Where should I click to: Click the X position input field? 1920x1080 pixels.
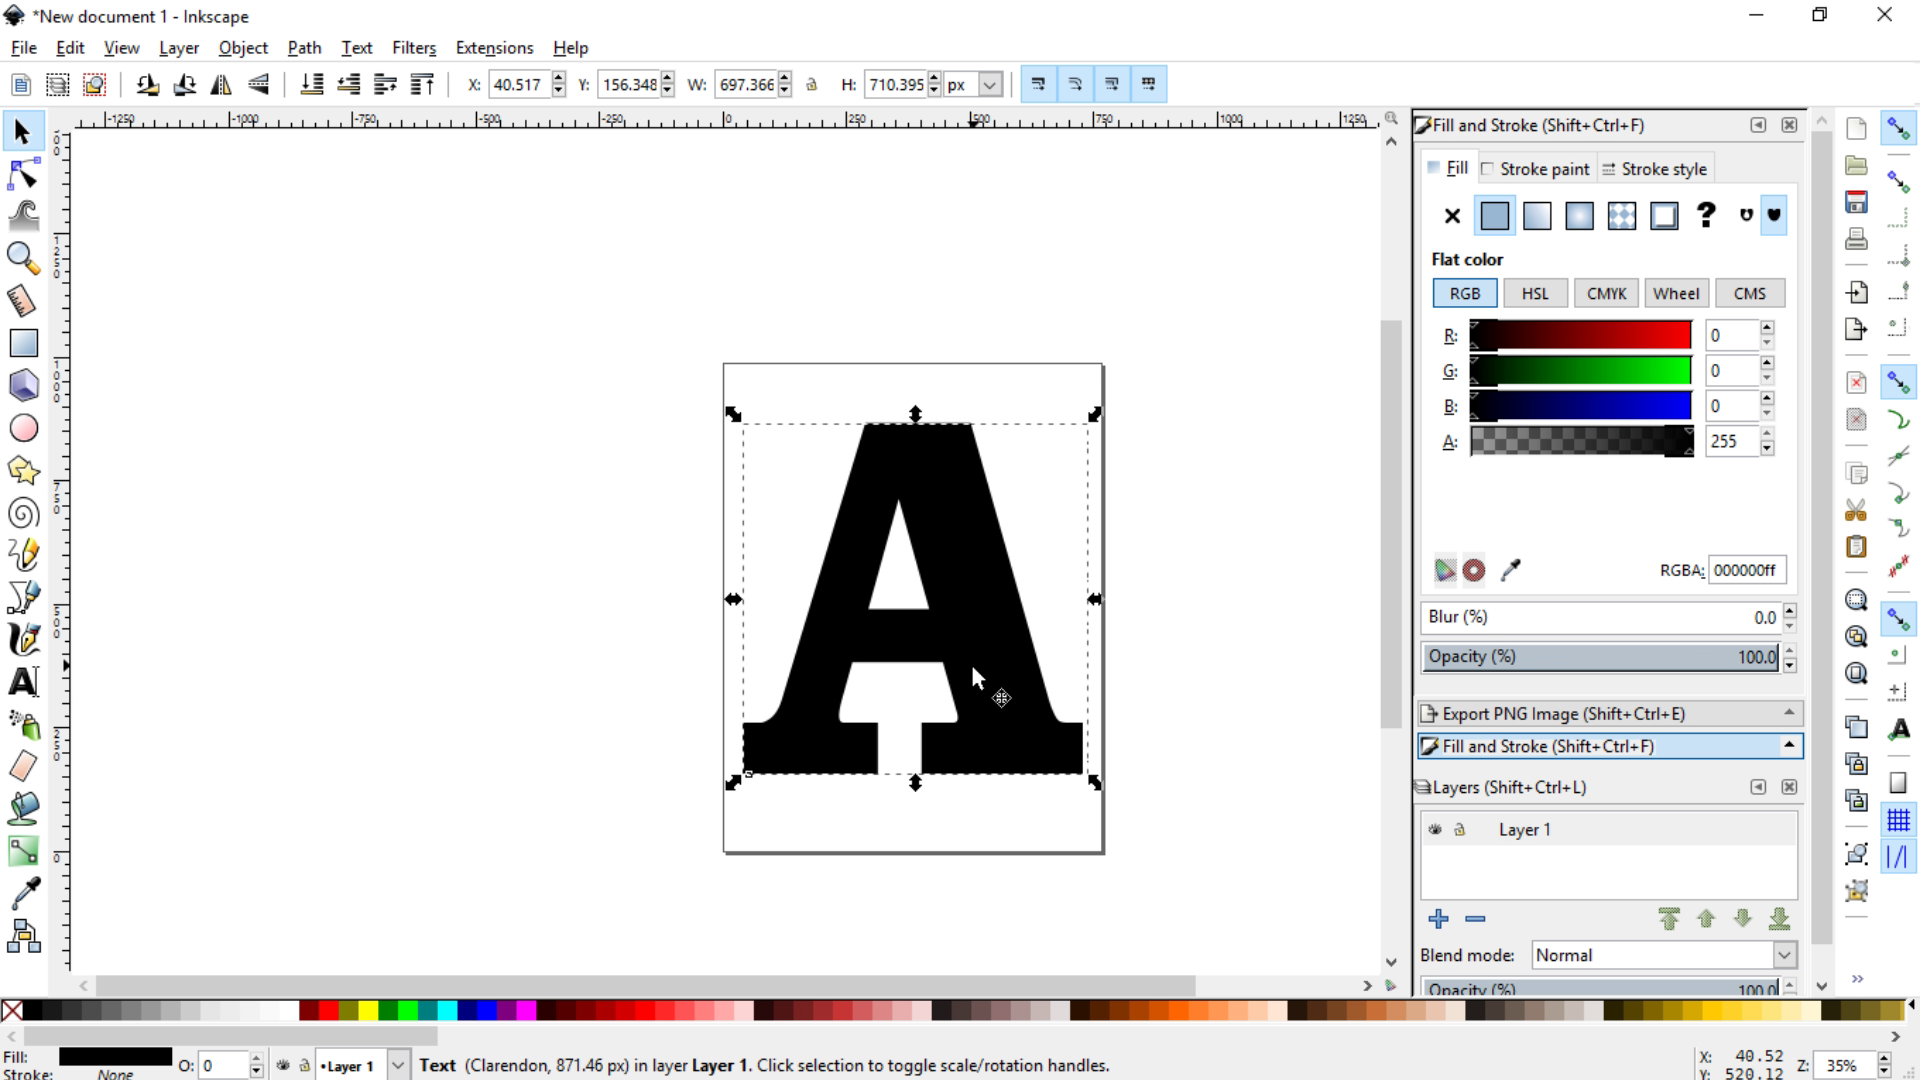[520, 85]
